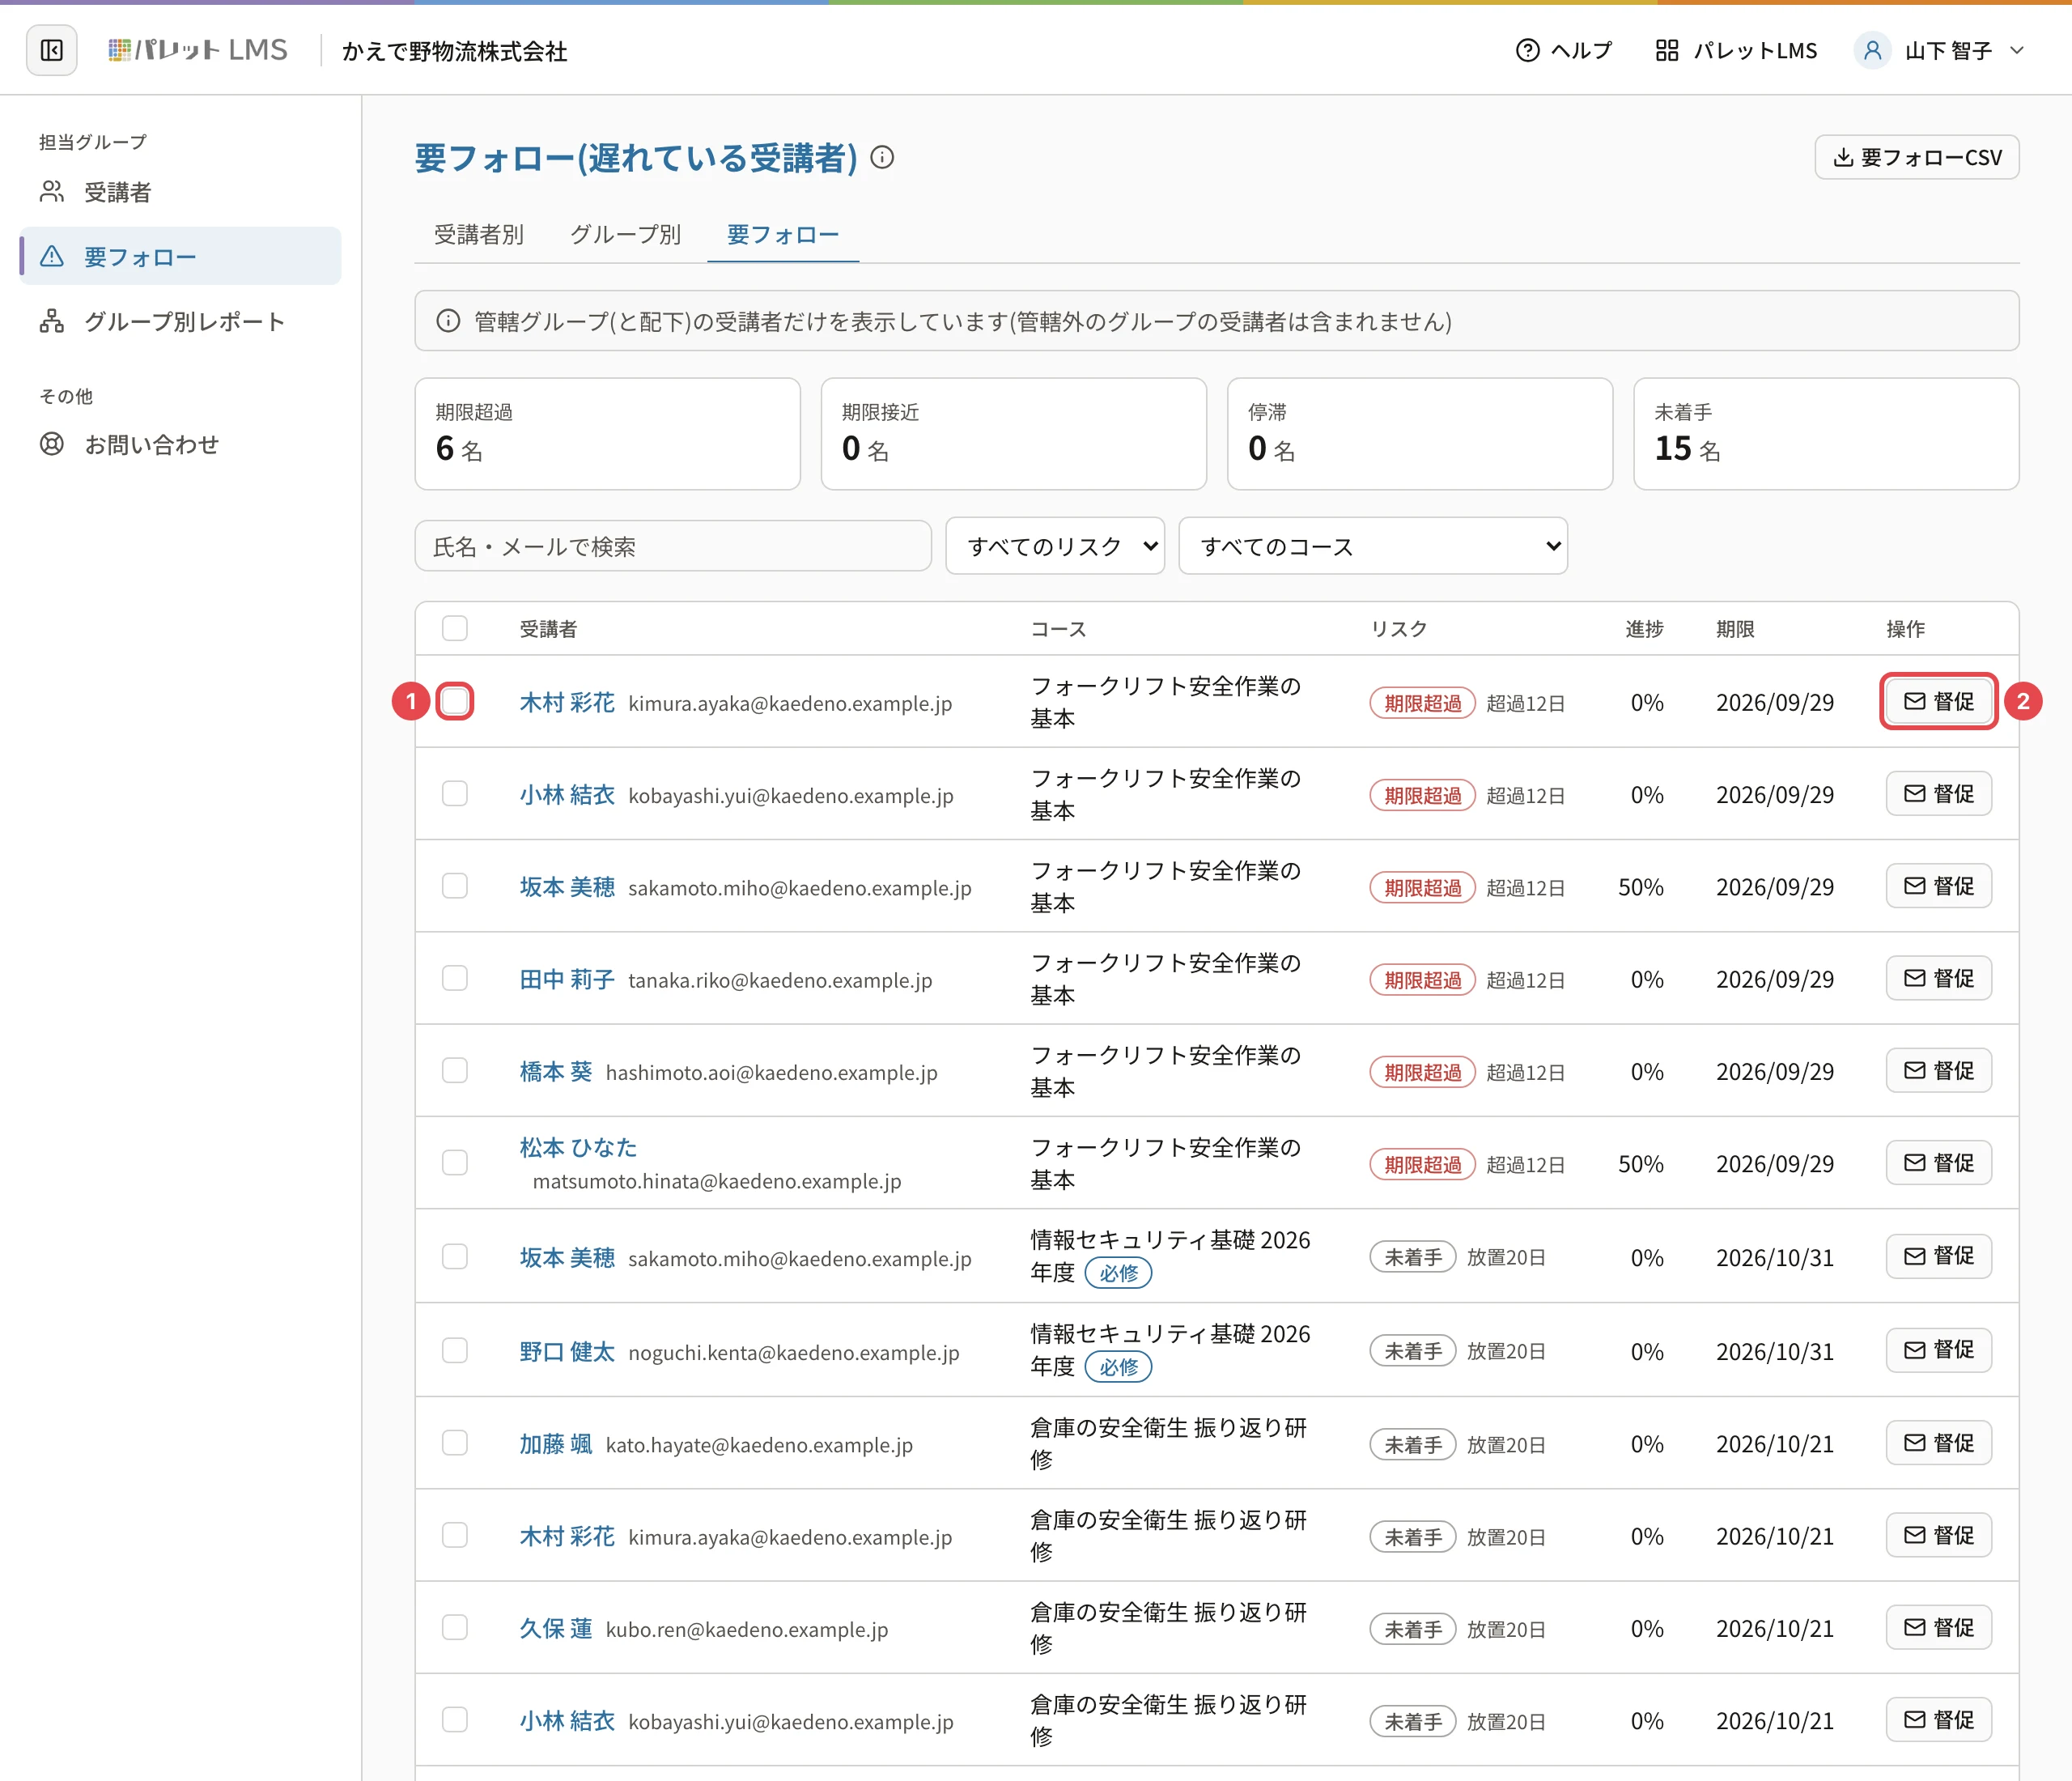Click the mail icon in 橋本 葵 row
The image size is (2072, 1781).
tap(1914, 1071)
